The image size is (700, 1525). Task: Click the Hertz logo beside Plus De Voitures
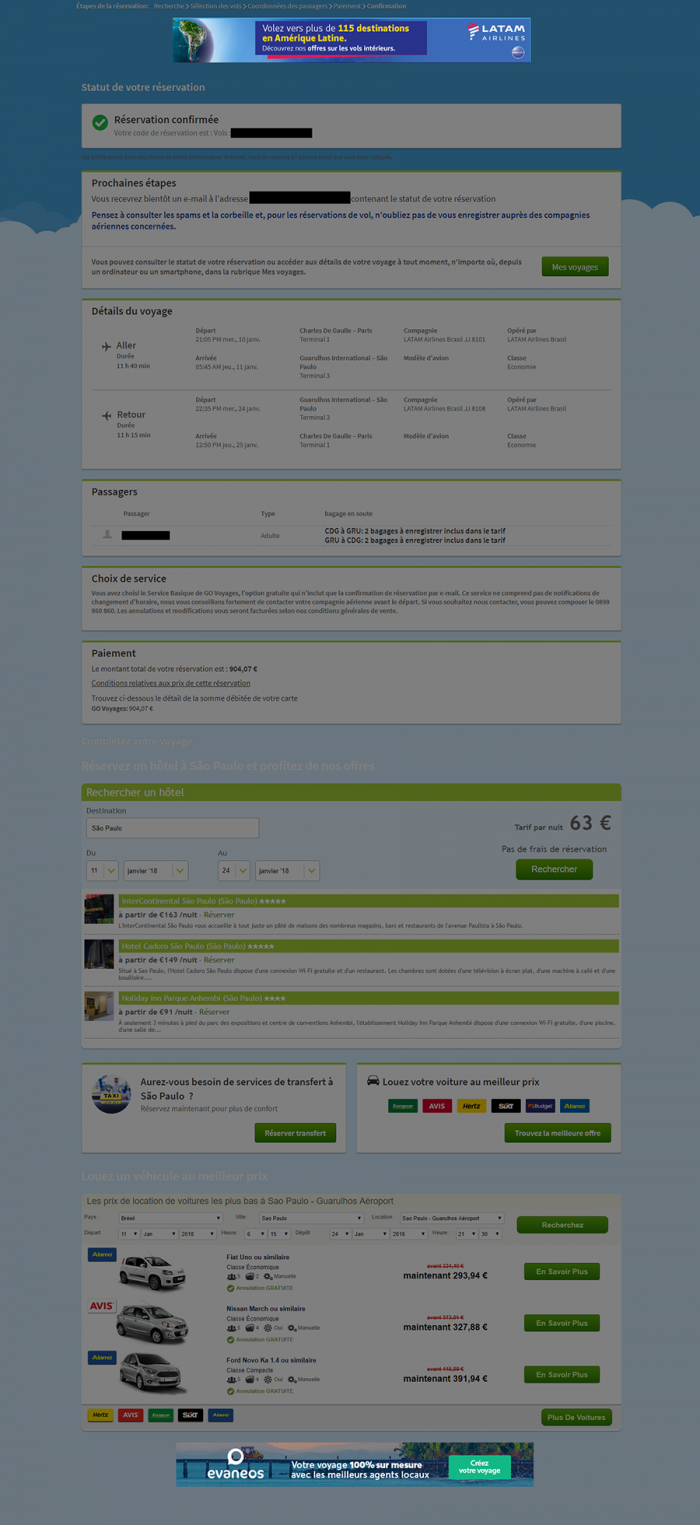[x=100, y=1415]
